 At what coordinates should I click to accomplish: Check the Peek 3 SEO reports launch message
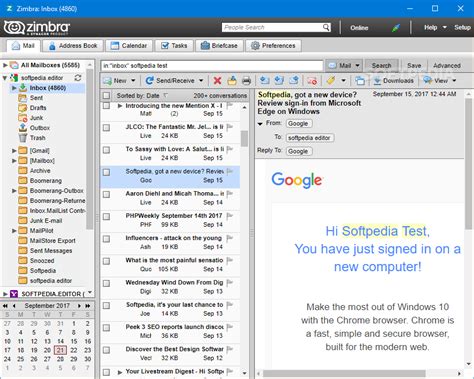(106, 328)
